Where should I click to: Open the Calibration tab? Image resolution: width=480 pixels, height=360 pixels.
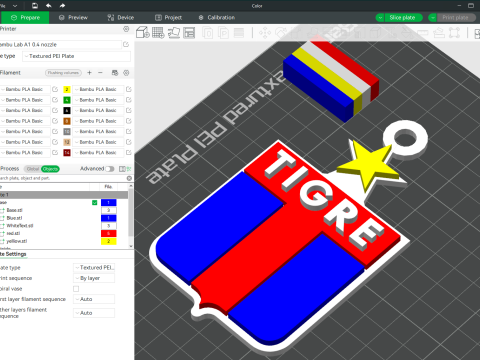click(217, 18)
